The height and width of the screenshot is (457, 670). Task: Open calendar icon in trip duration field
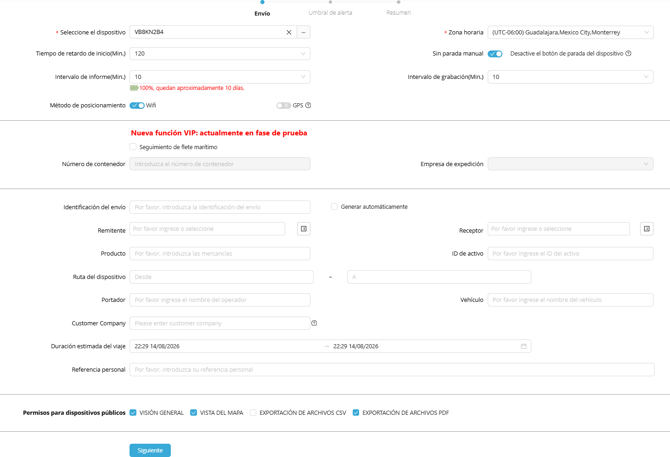point(523,346)
